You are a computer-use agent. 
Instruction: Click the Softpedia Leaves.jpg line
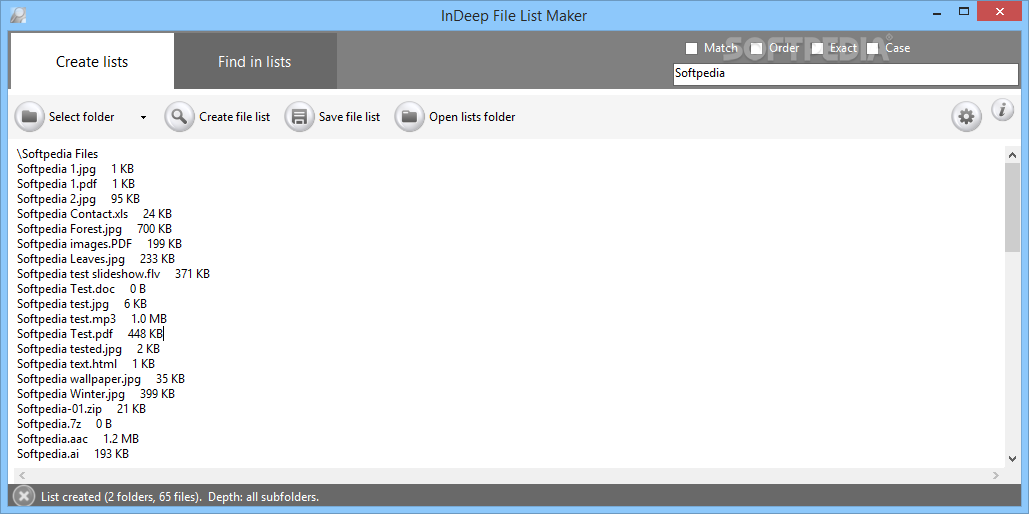[x=96, y=259]
